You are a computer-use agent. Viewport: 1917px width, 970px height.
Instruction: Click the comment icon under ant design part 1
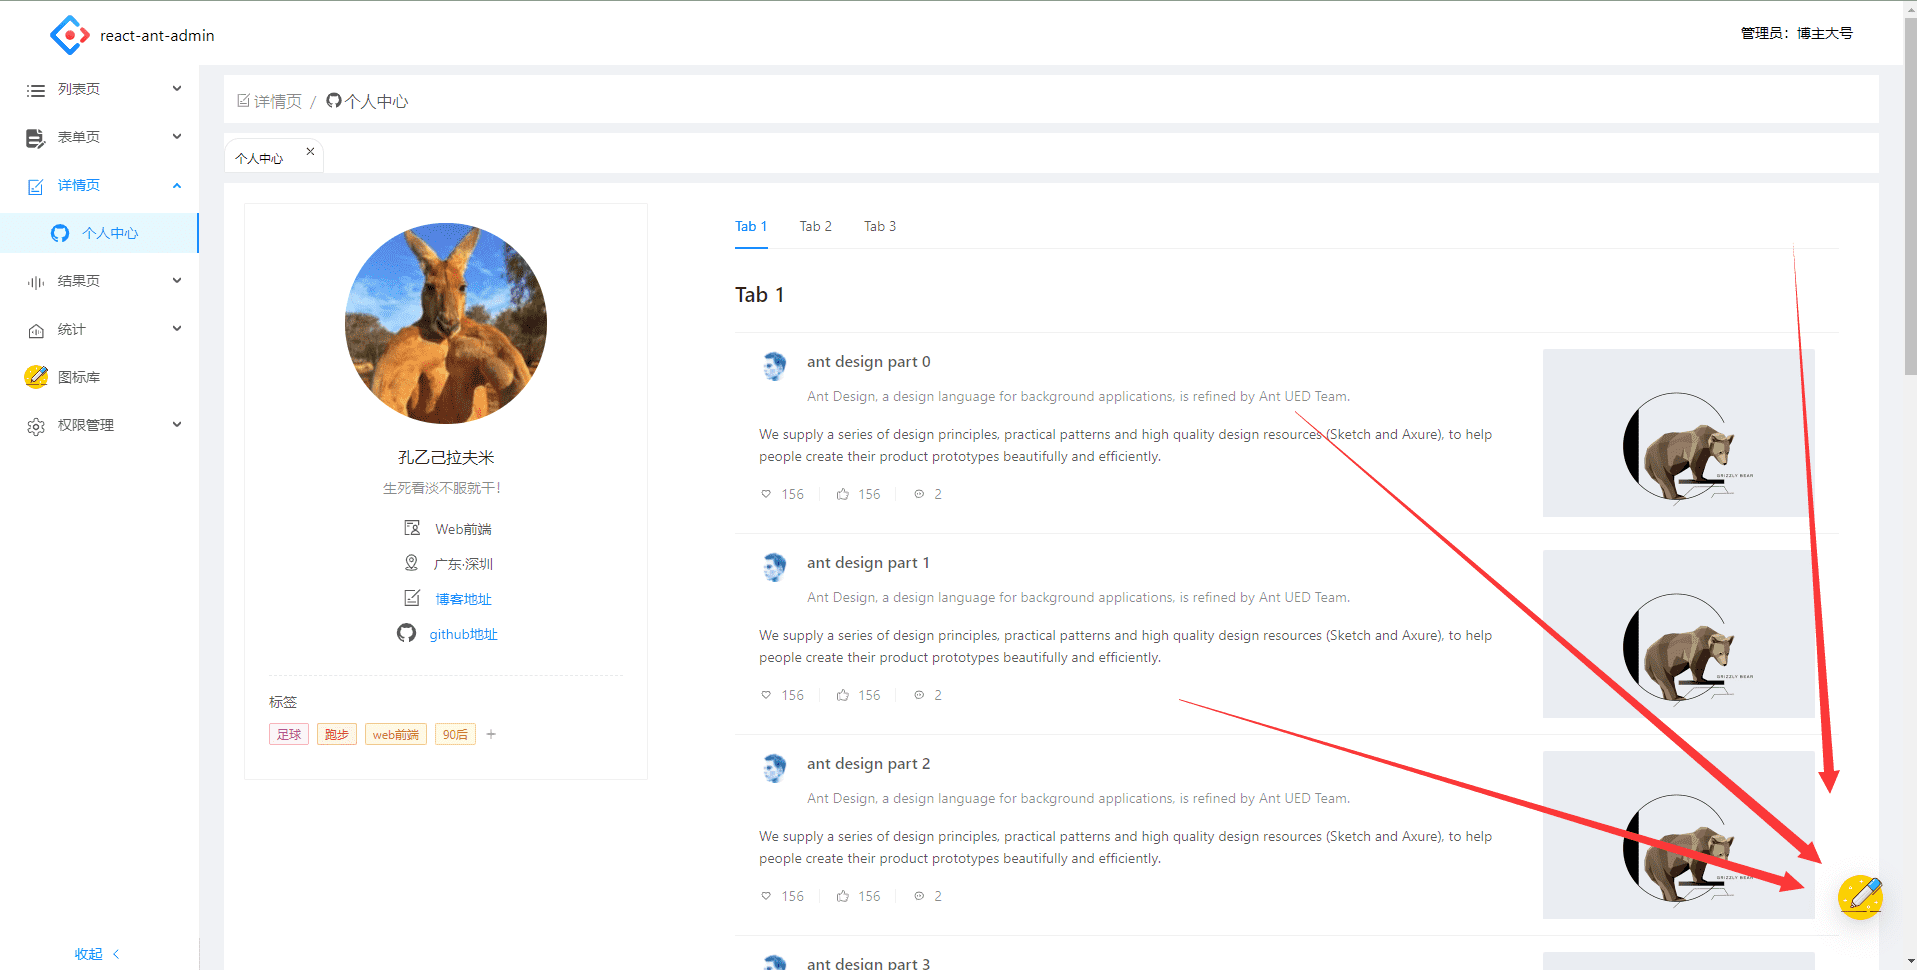[x=919, y=695]
